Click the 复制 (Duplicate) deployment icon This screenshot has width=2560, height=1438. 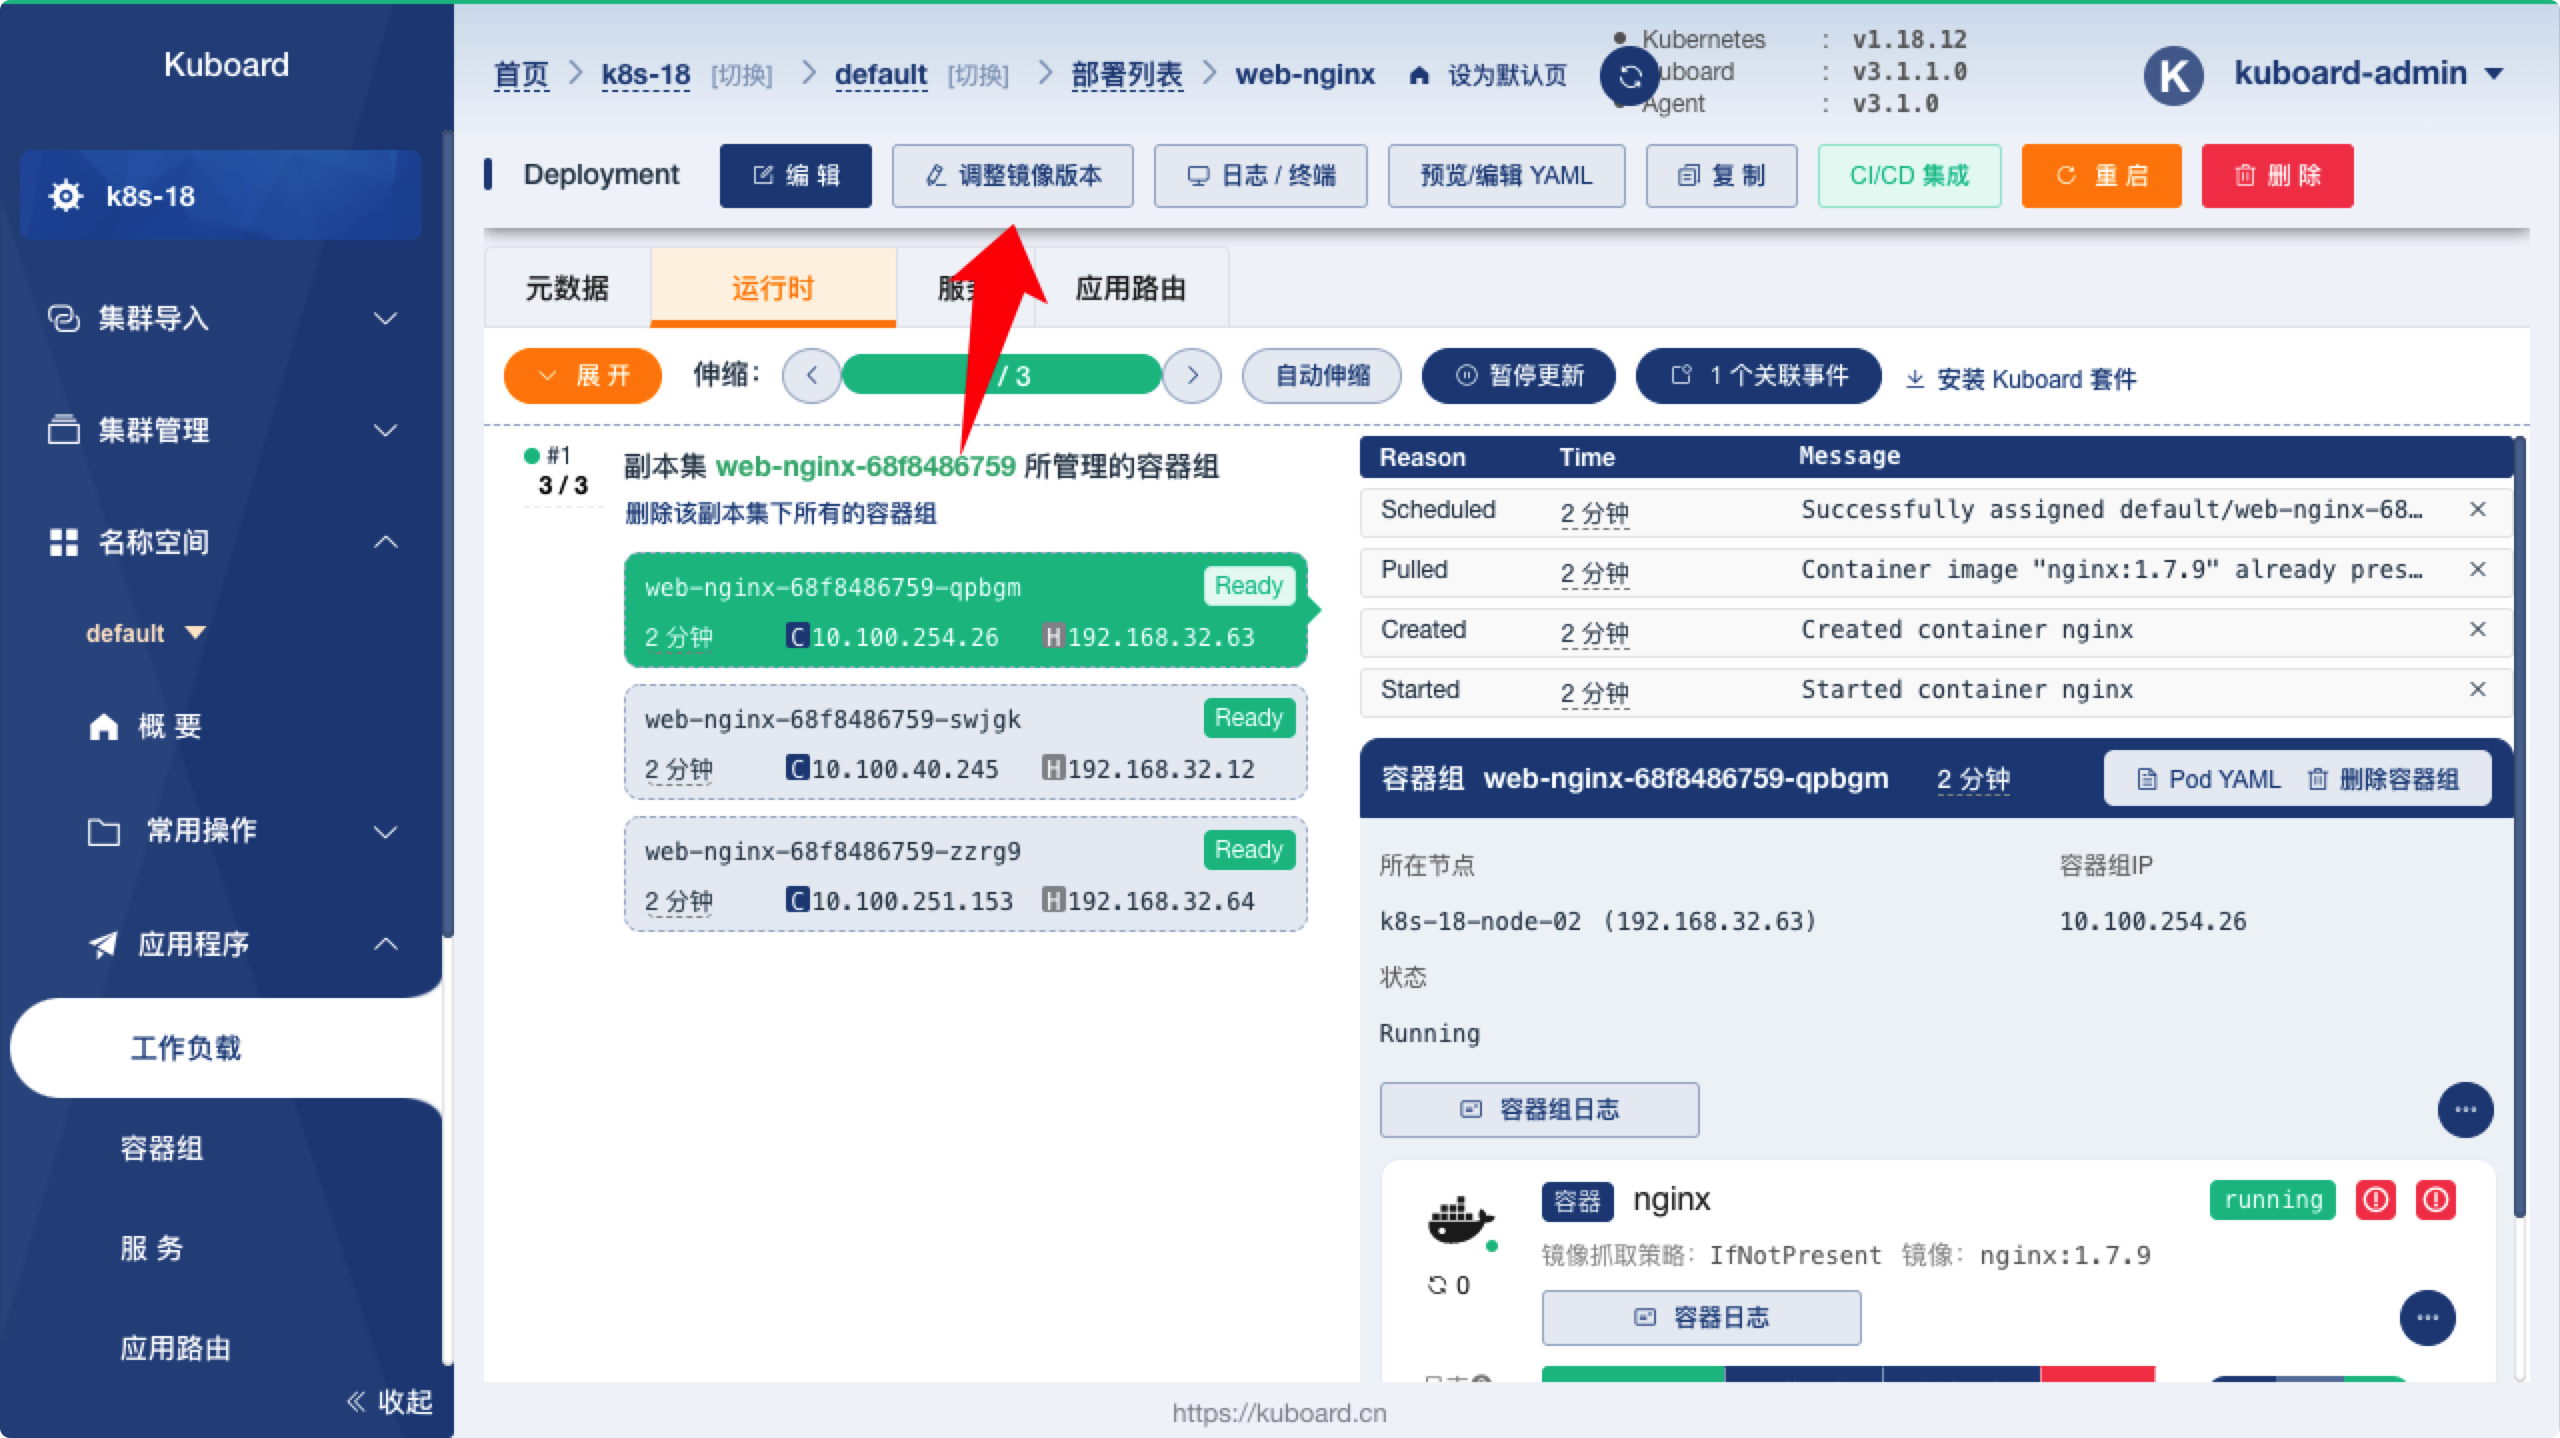click(x=1723, y=174)
